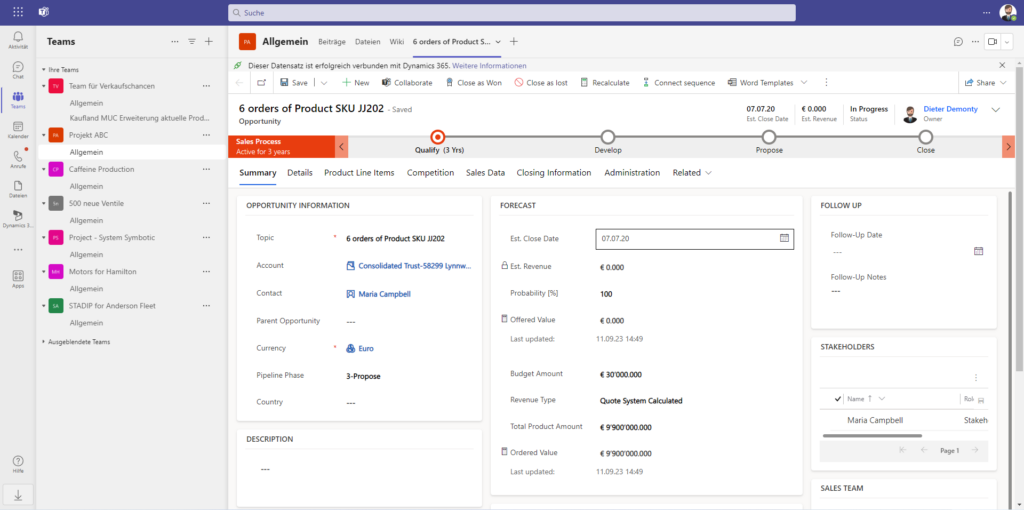Open the Related tab dropdown
Screen dimensions: 1024x510
tap(692, 173)
